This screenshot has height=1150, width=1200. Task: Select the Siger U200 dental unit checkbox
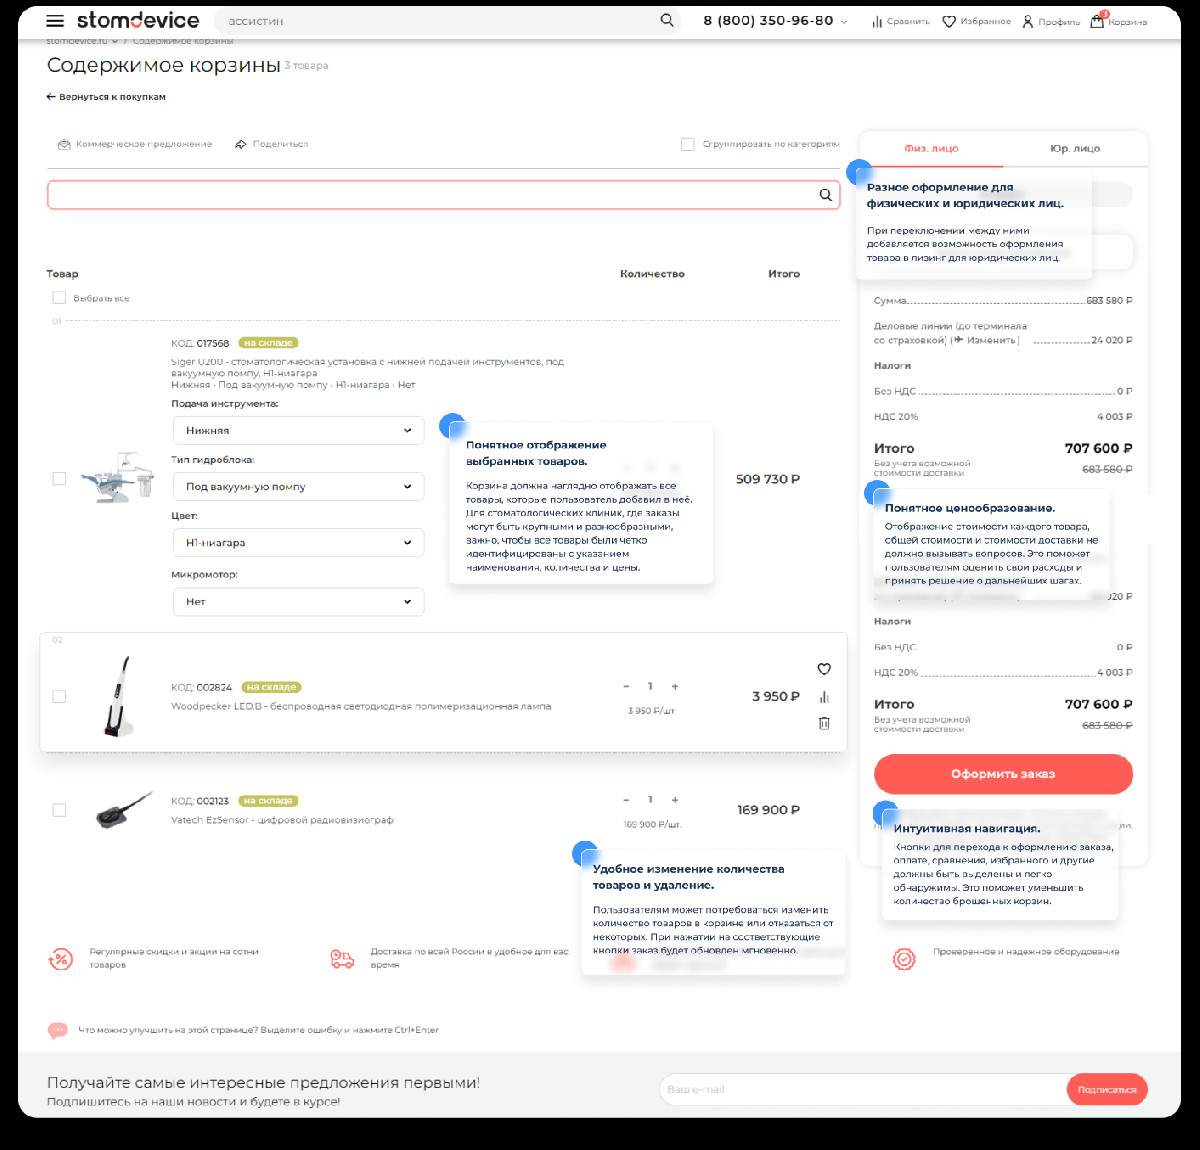click(59, 479)
